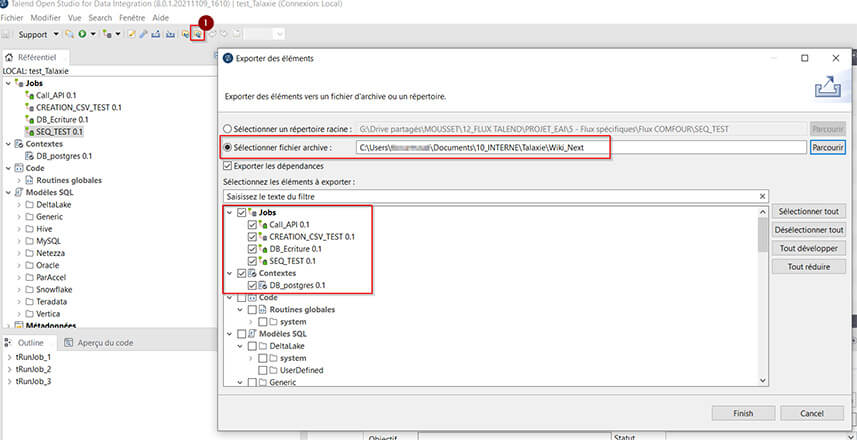Collapse the Jobs node in the Référentiel tree

coord(8,84)
